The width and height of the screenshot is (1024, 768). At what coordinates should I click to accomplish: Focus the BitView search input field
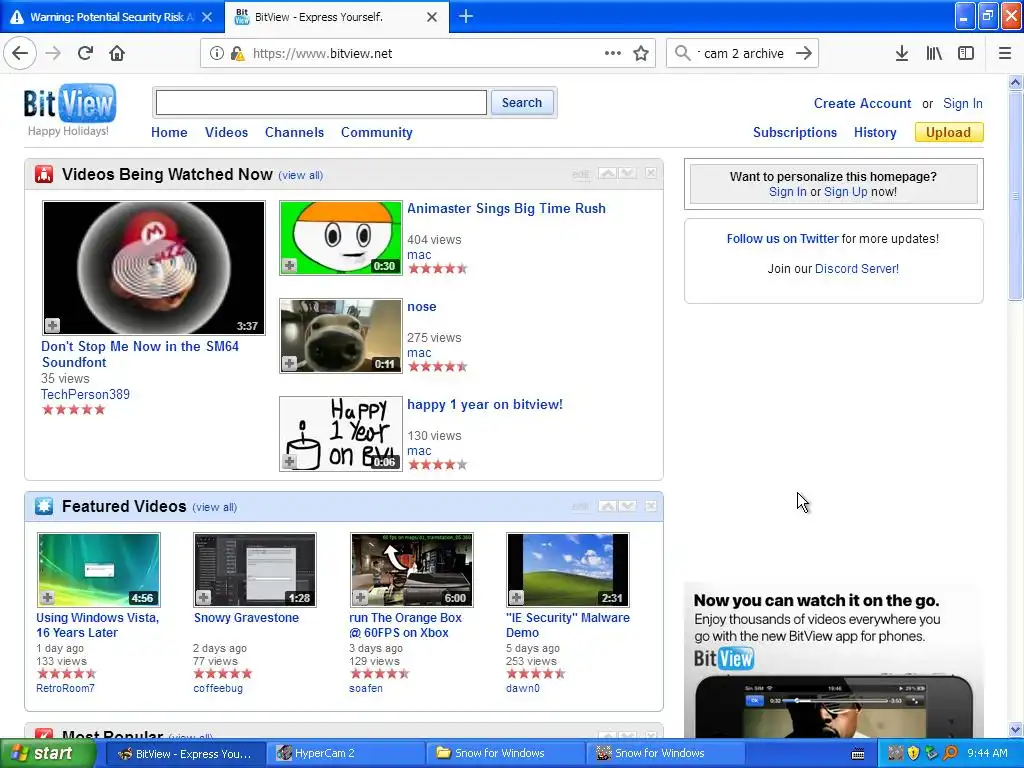click(x=321, y=103)
